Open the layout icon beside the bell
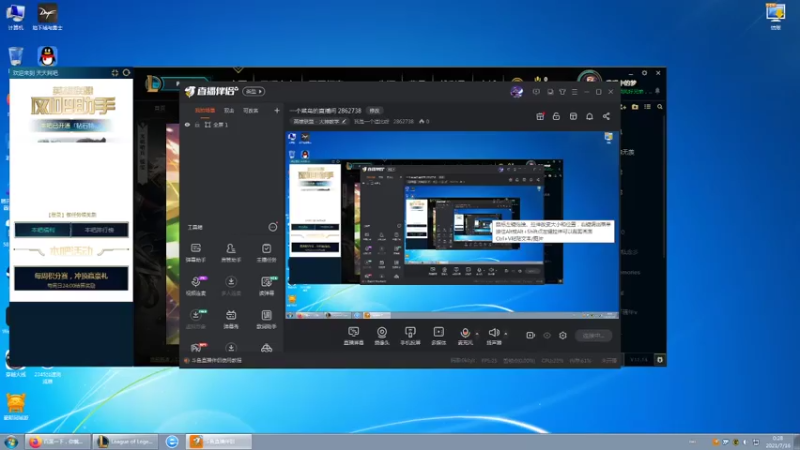 573,116
